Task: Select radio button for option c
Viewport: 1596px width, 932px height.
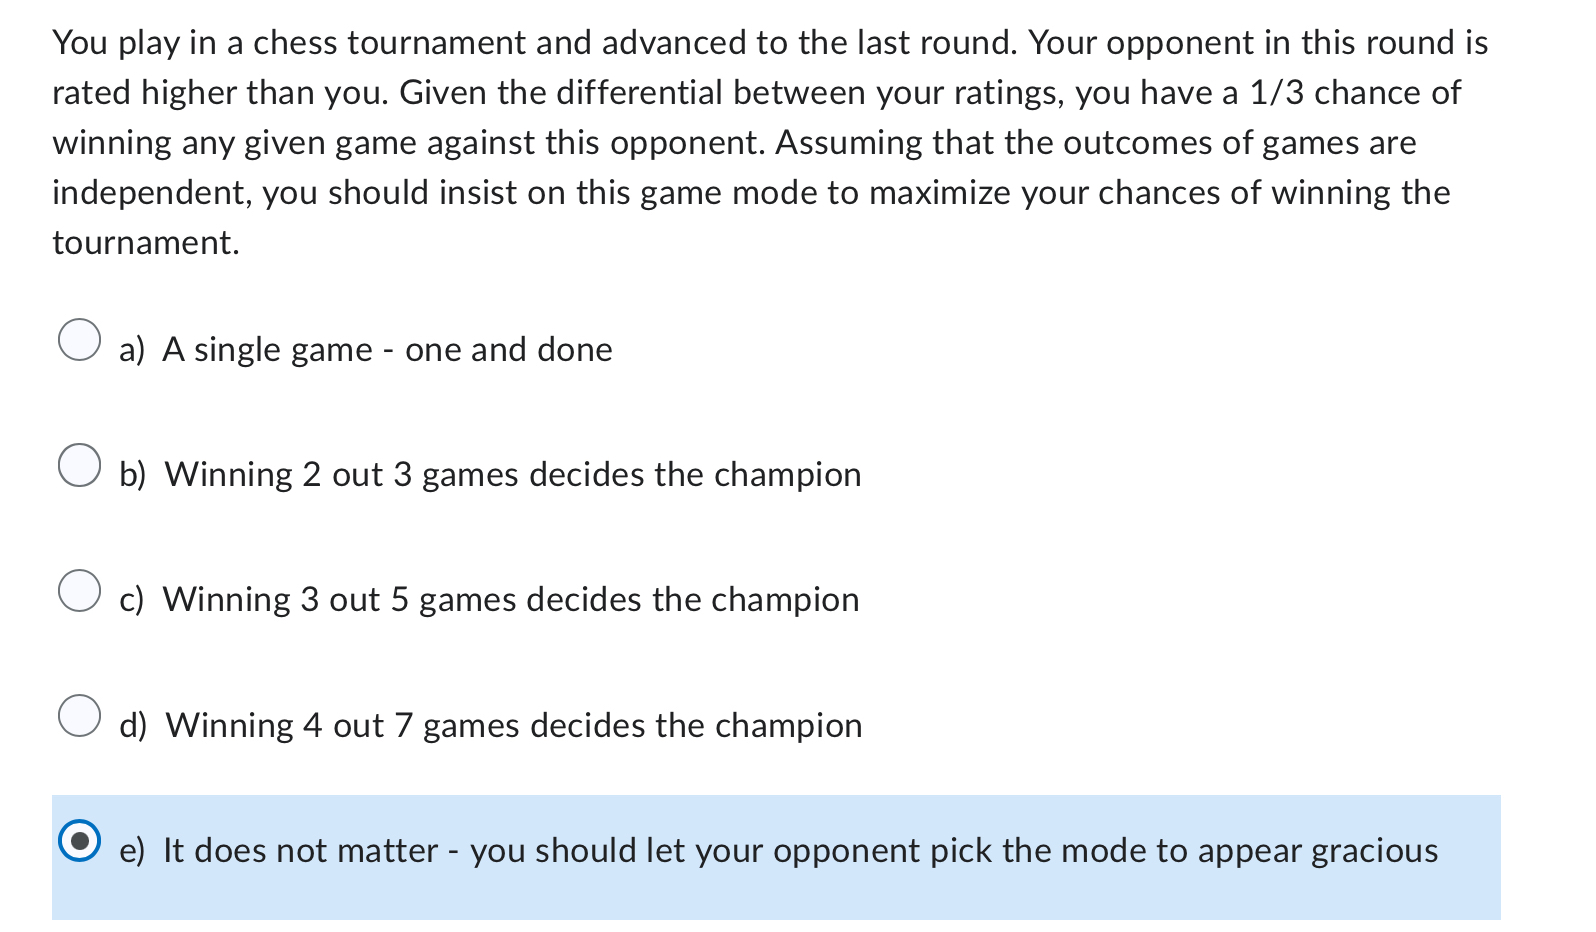Action: click(x=80, y=590)
